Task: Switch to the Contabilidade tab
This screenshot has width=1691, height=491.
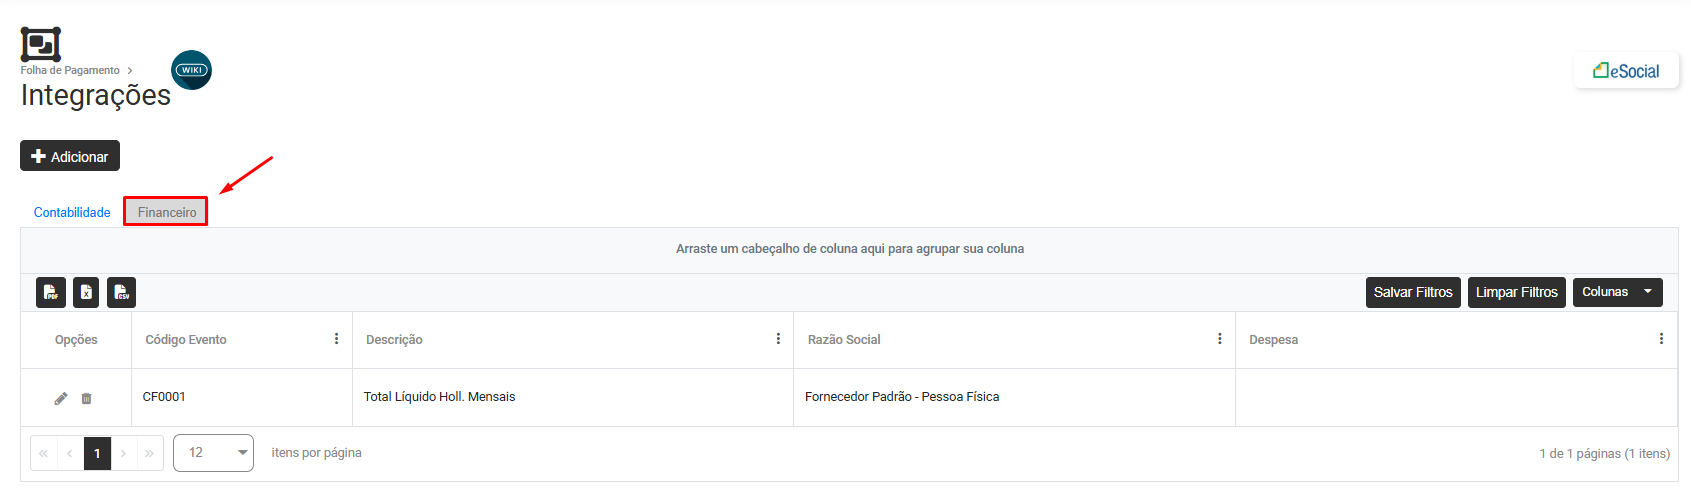Action: [x=72, y=212]
